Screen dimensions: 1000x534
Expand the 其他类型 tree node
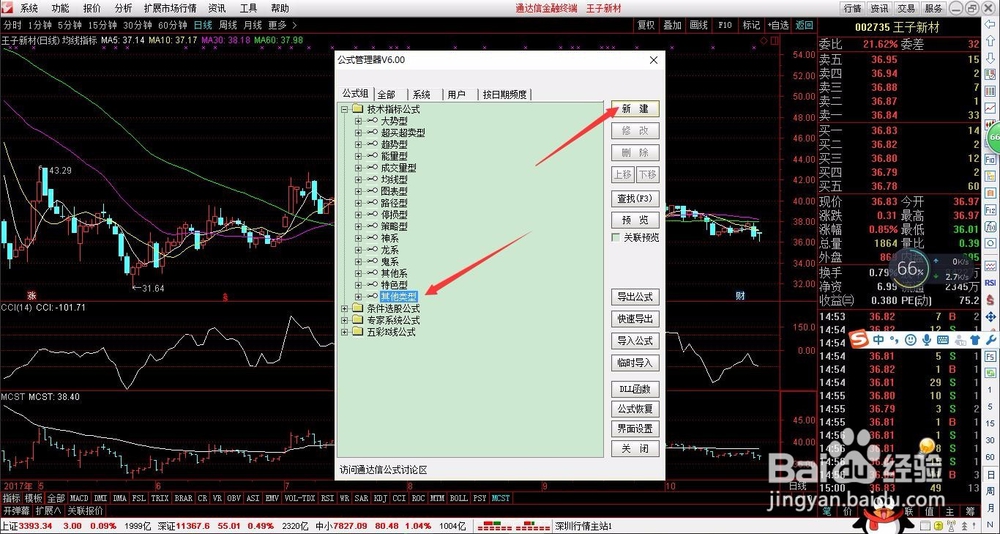pyautogui.click(x=358, y=297)
